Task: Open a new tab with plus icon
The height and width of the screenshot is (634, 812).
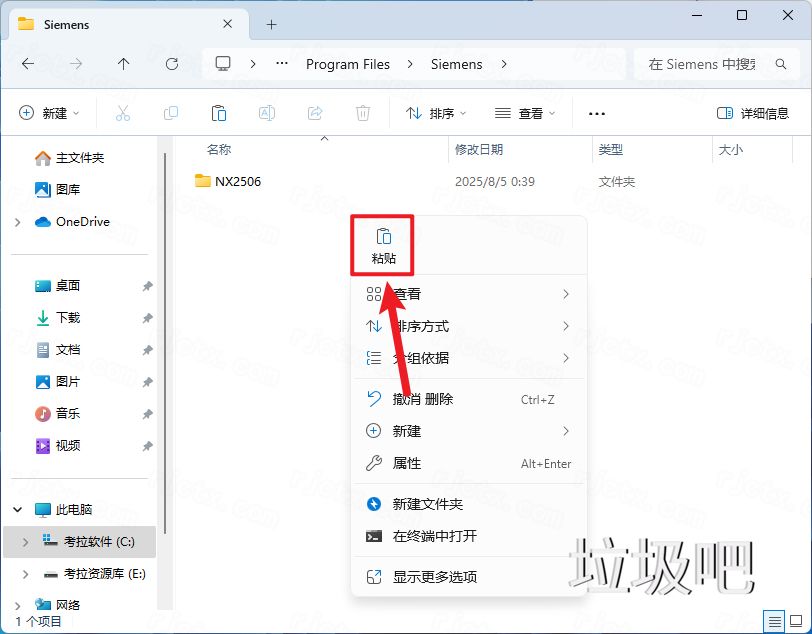Action: tap(271, 24)
